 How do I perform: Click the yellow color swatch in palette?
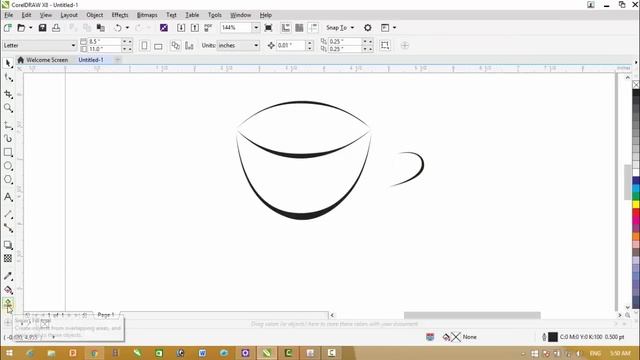pyautogui.click(x=636, y=204)
